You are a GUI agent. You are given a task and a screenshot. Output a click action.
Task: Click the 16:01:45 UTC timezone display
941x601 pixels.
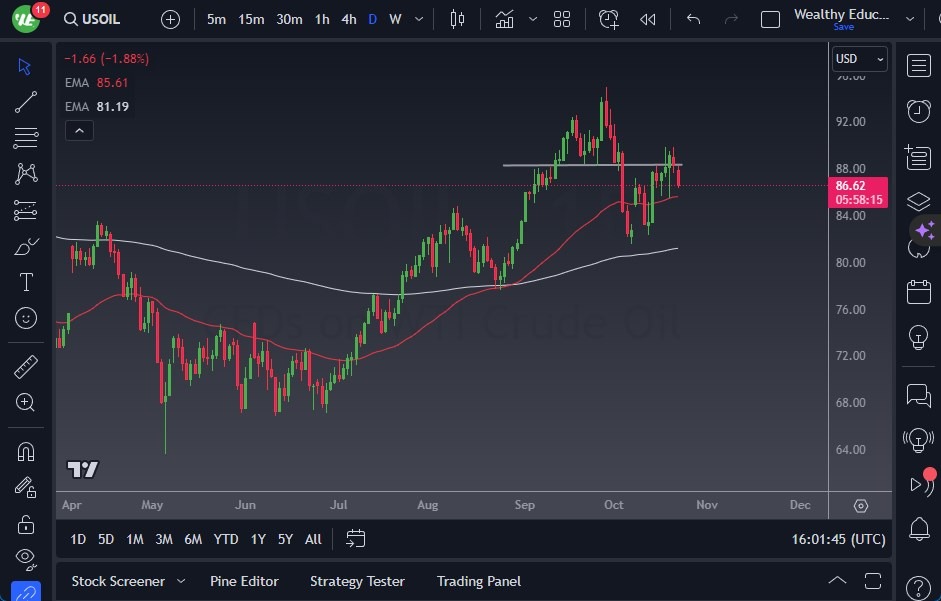coord(841,539)
